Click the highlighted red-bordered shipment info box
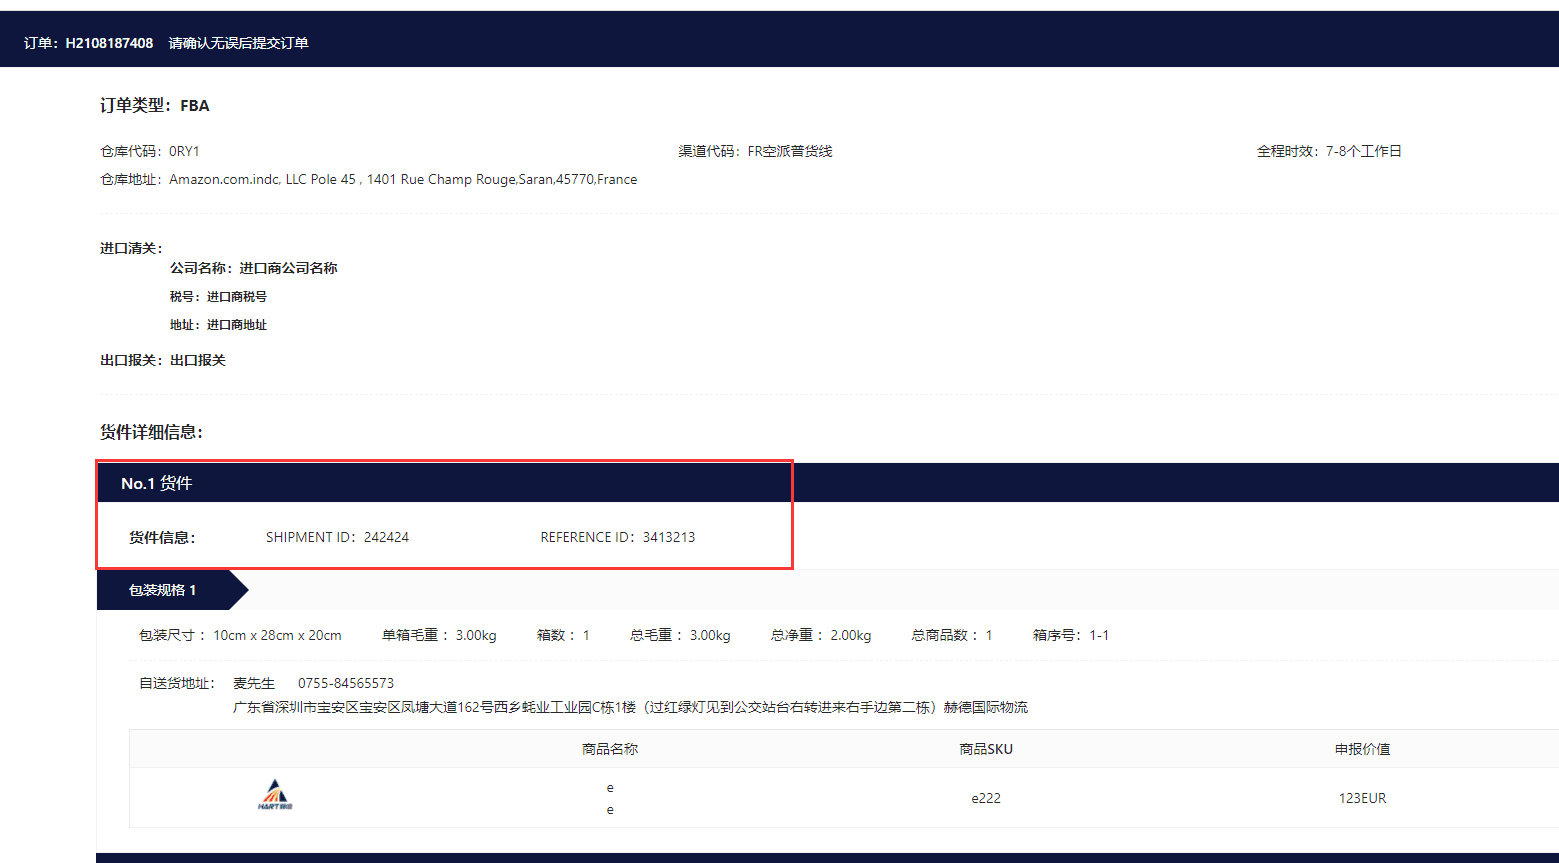The height and width of the screenshot is (863, 1559). 443,514
